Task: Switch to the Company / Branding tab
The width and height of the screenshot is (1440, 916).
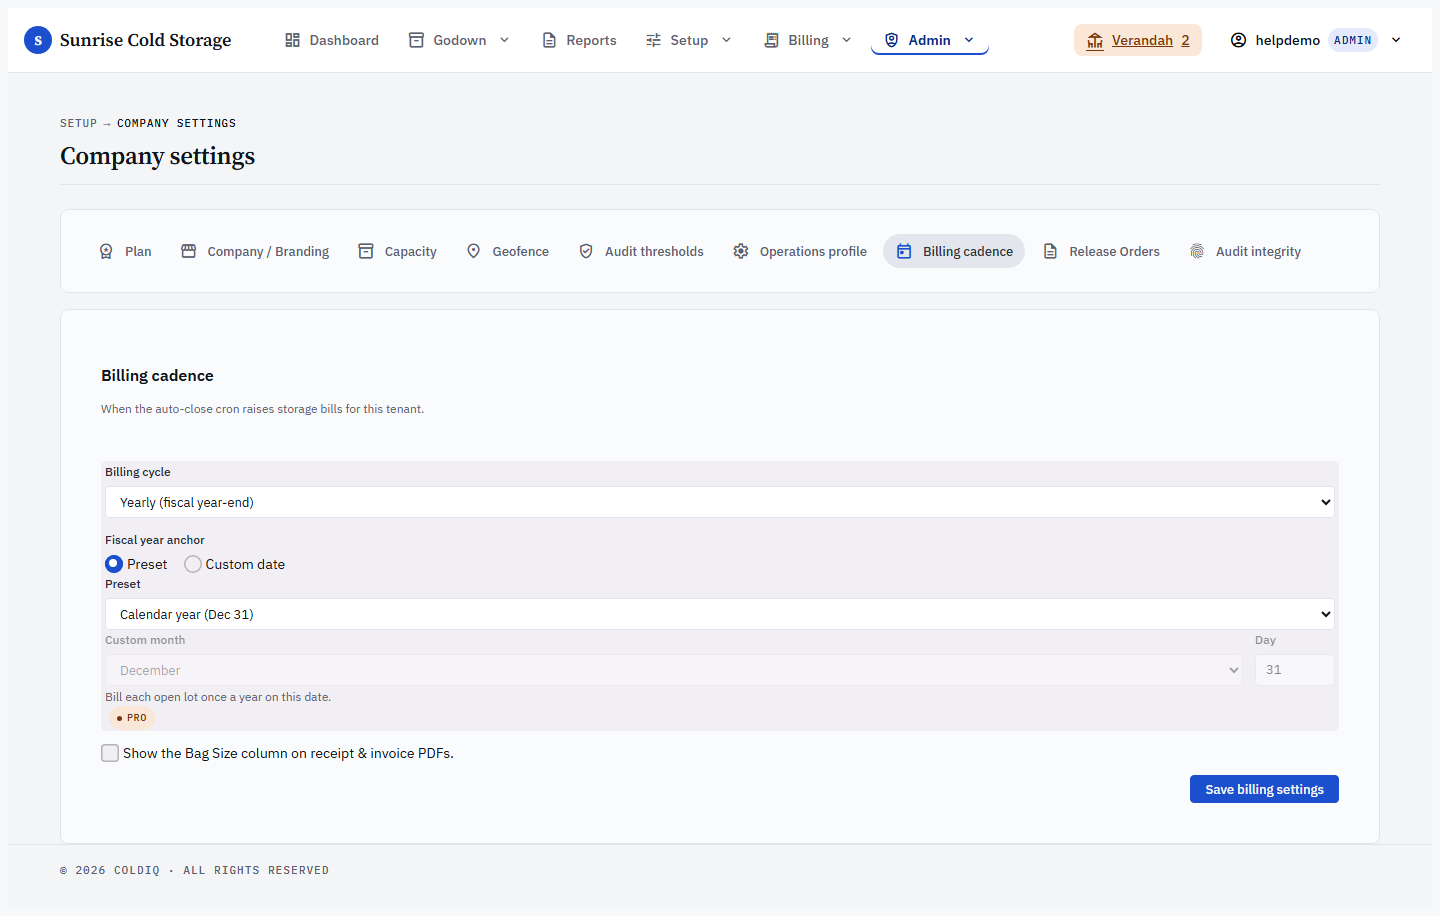Action: 255,251
